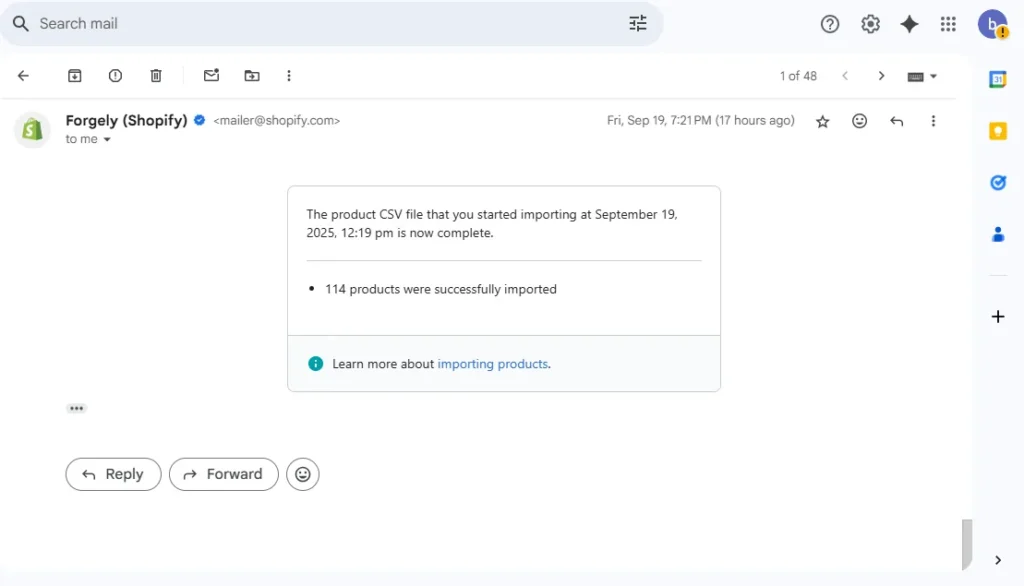The width and height of the screenshot is (1024, 586).
Task: Mark the email as unread
Action: tap(210, 75)
